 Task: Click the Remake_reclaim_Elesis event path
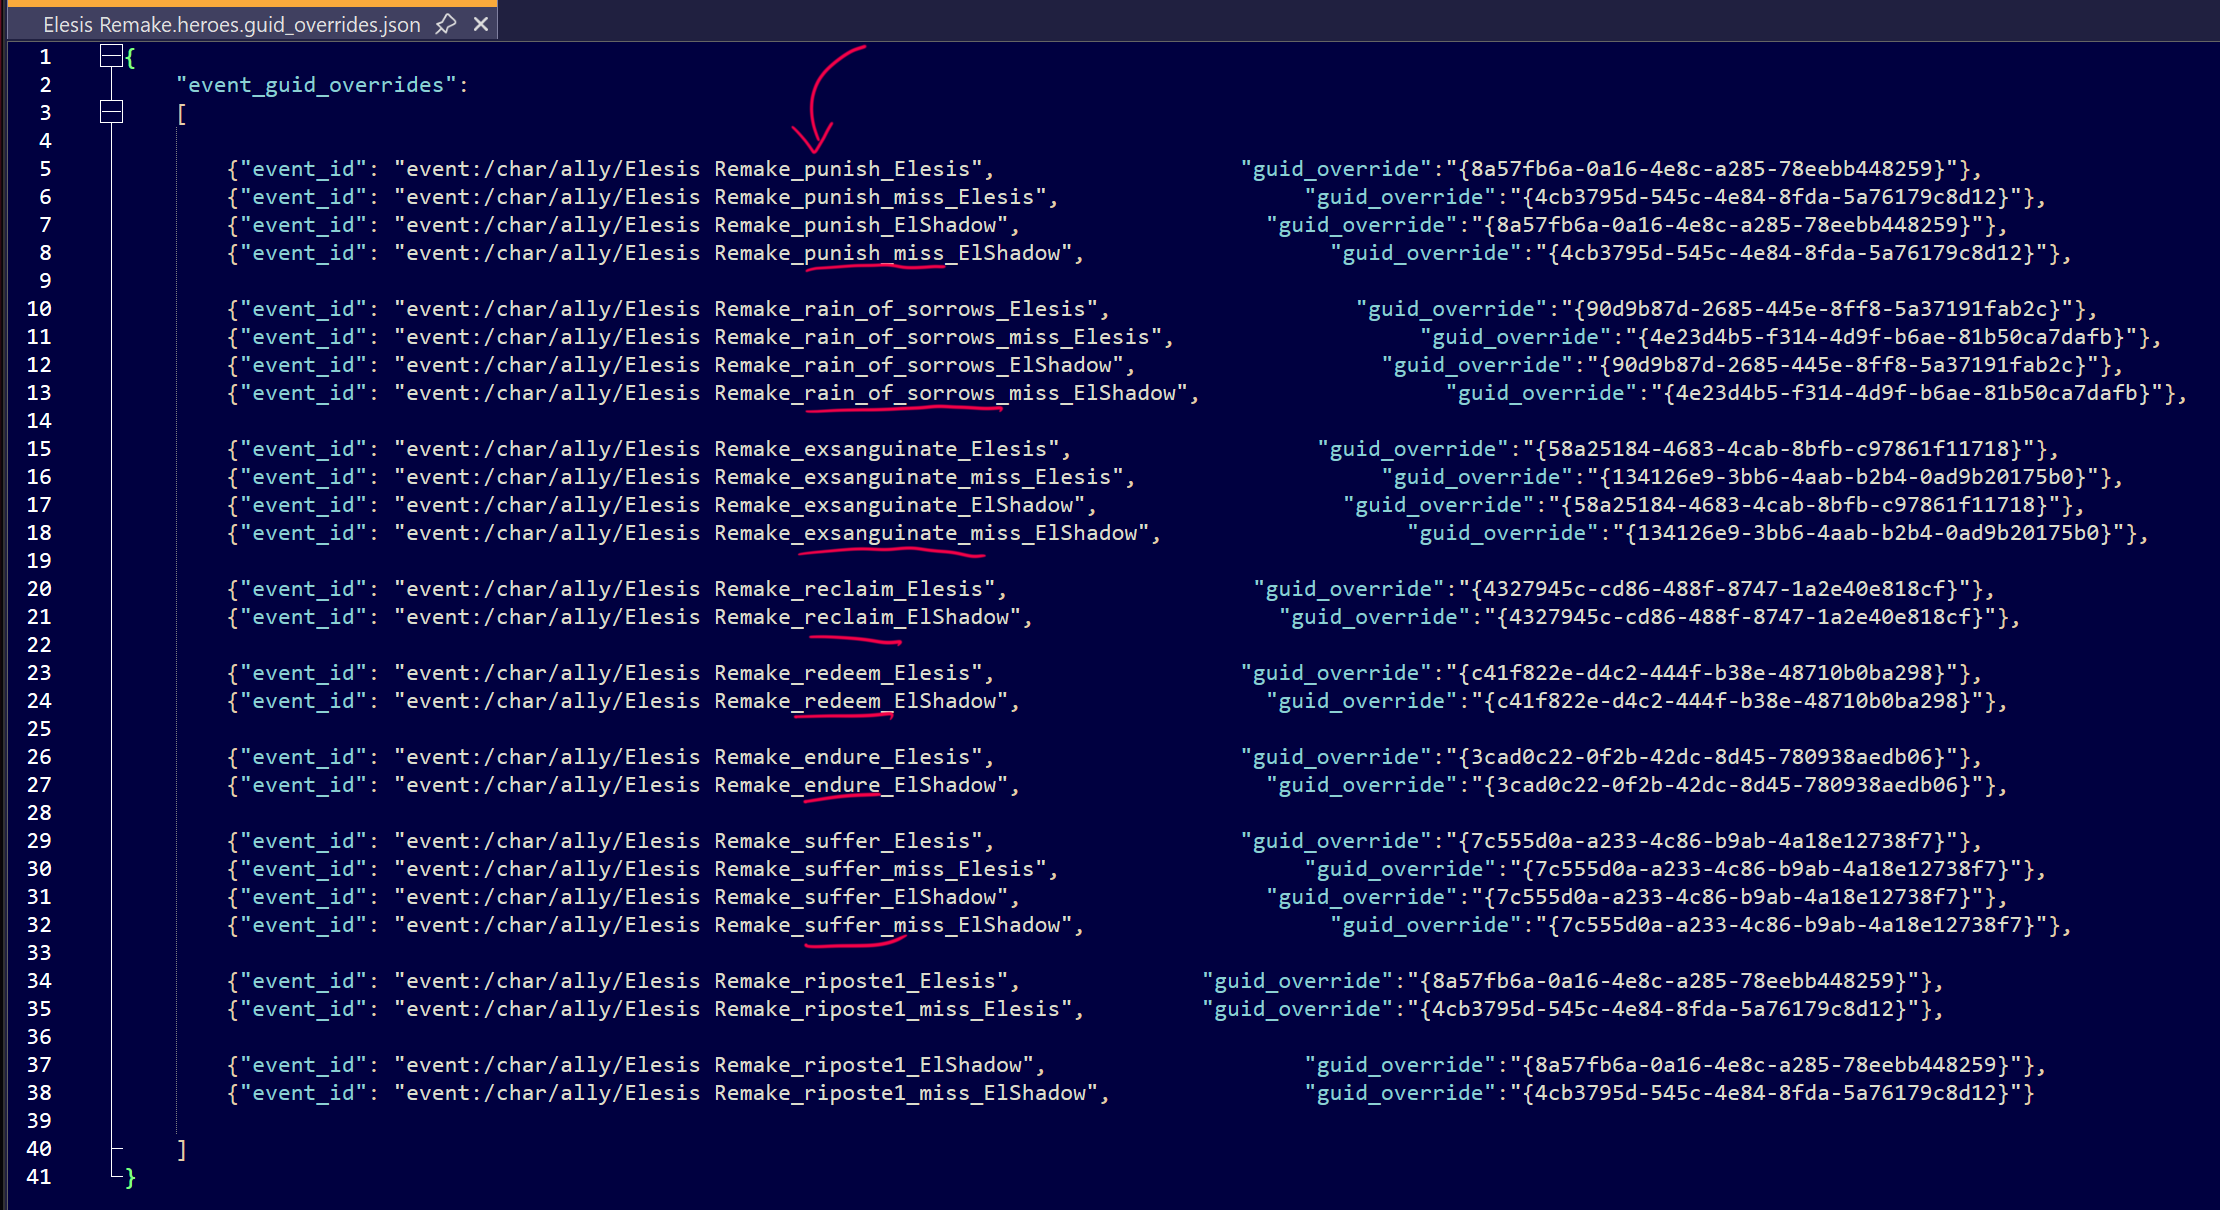coord(695,589)
